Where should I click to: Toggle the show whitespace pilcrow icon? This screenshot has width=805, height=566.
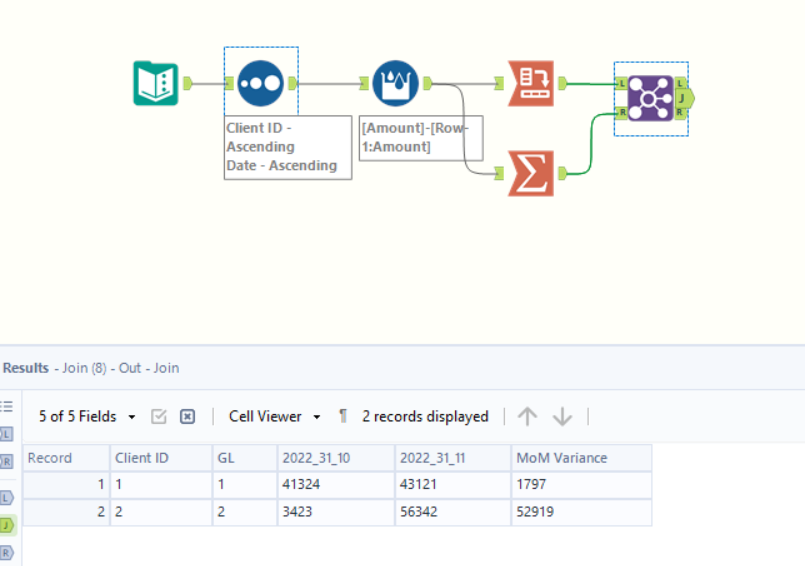pos(343,417)
